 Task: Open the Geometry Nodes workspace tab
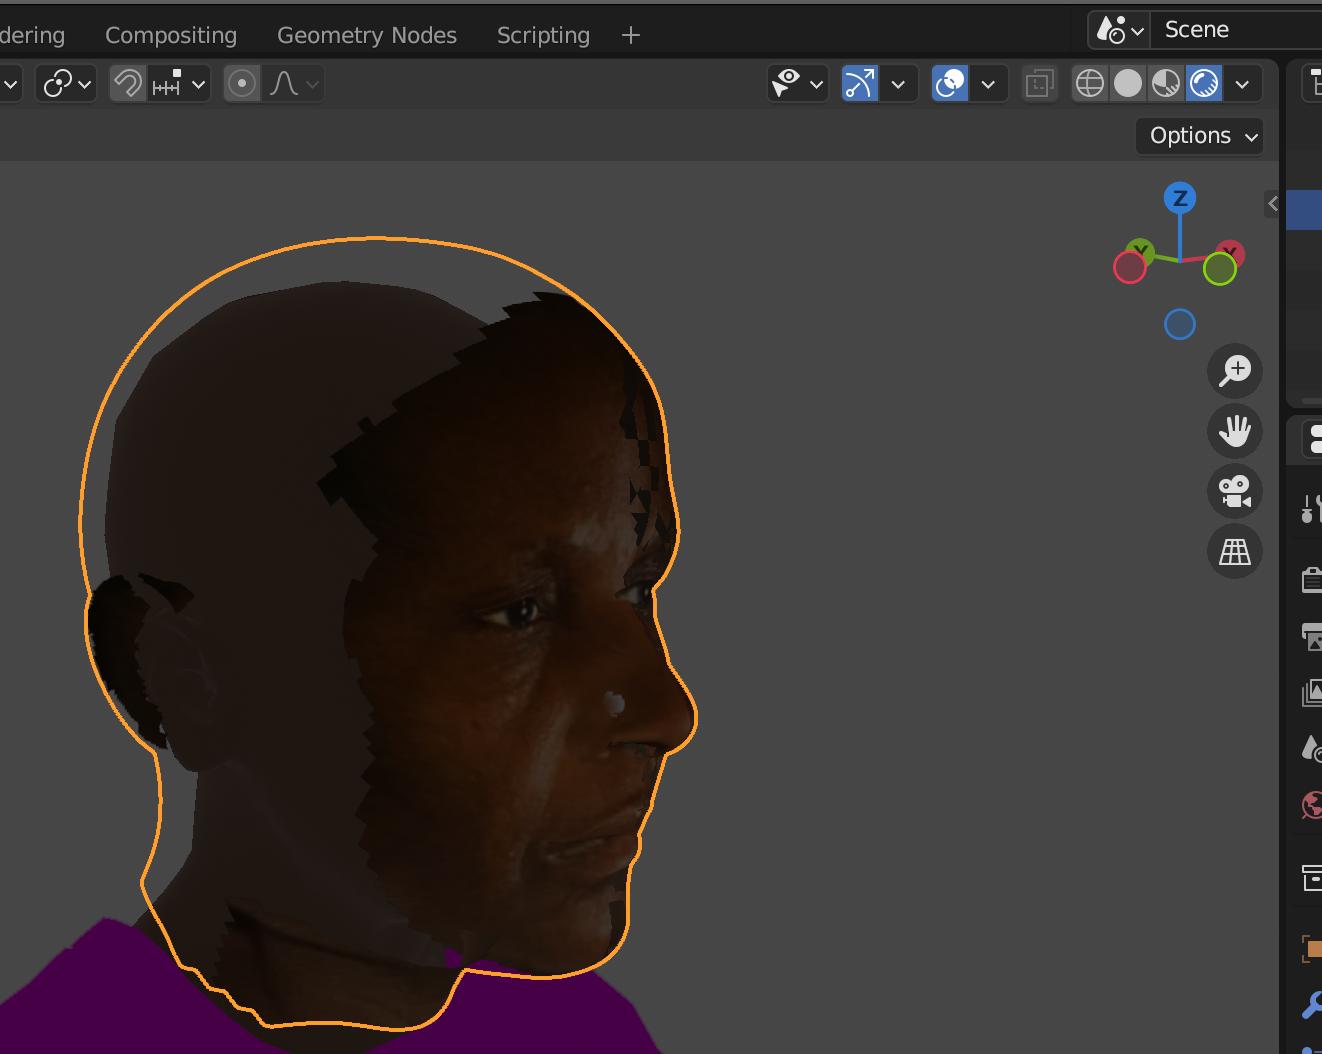point(367,35)
